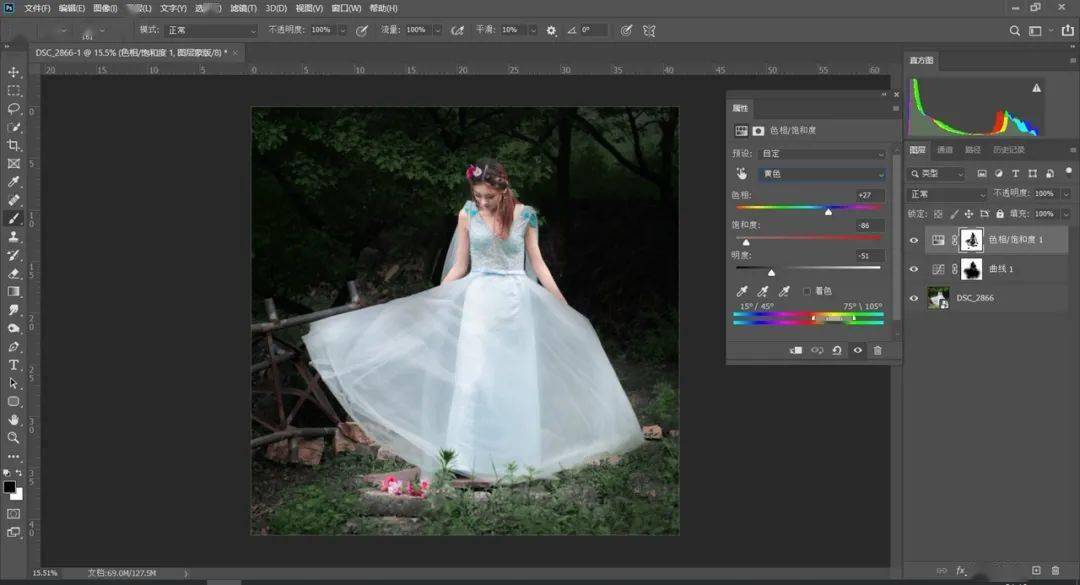
Task: Toggle visibility of the 曲线 1 layer
Action: point(913,269)
